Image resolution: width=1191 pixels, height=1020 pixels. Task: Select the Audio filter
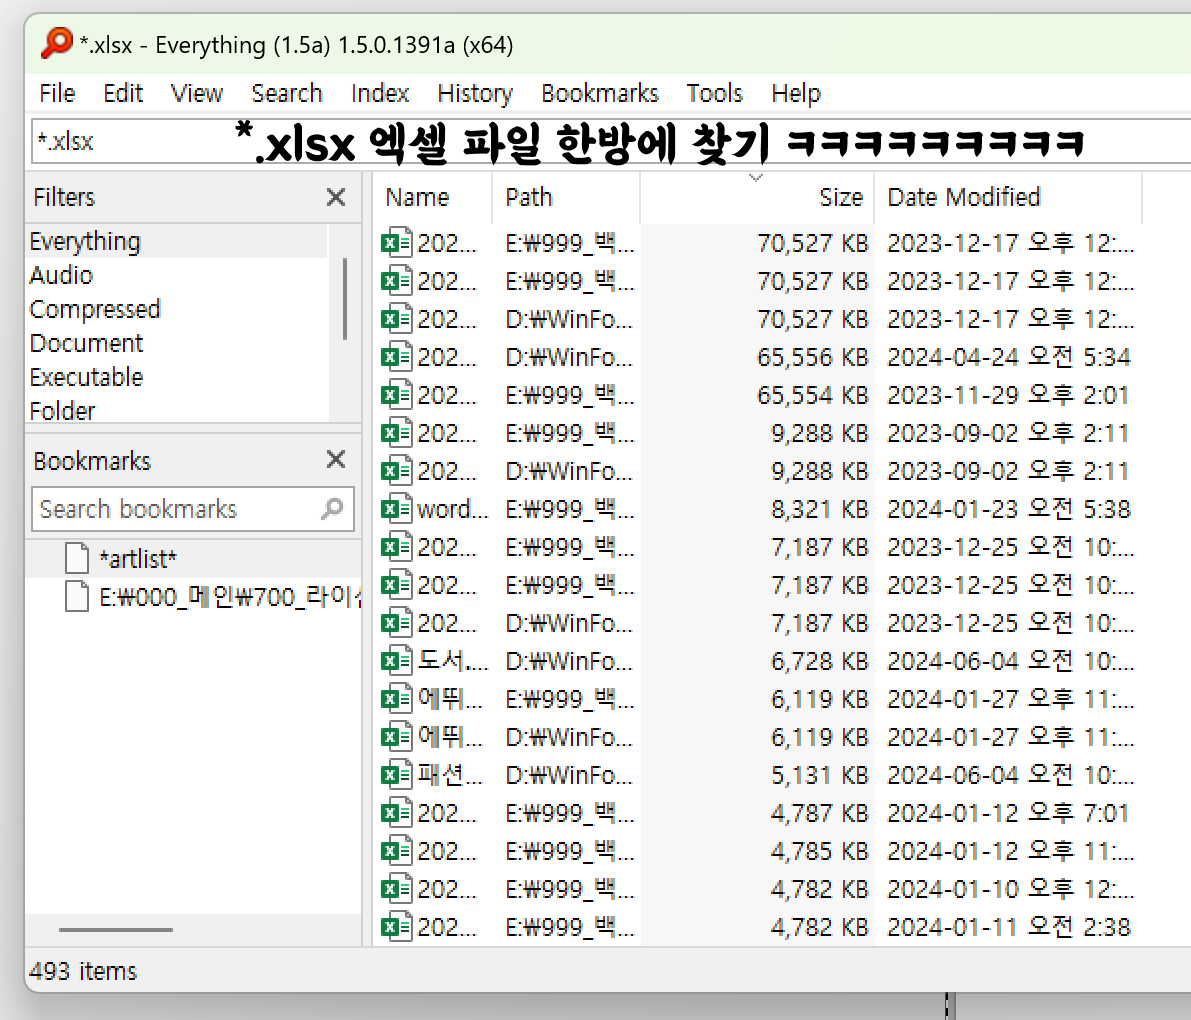pyautogui.click(x=178, y=275)
